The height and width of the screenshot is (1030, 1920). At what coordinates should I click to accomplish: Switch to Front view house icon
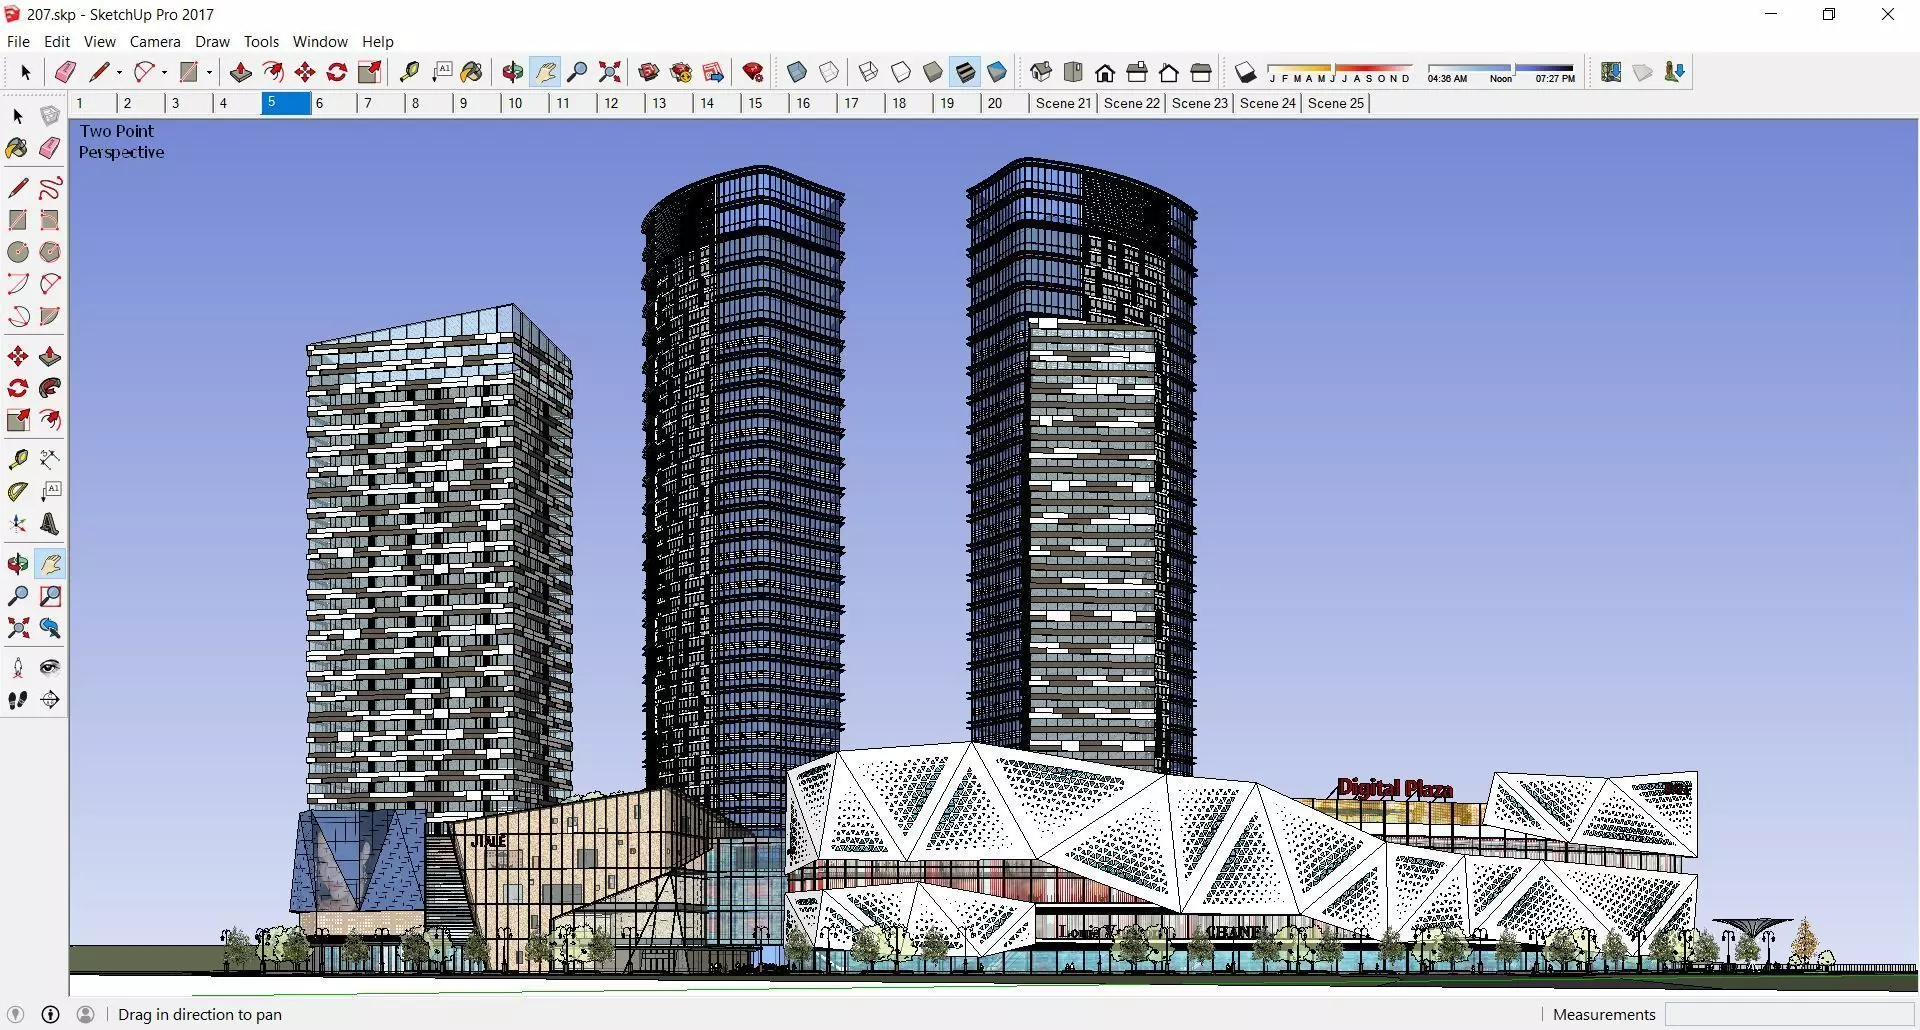pyautogui.click(x=1105, y=72)
